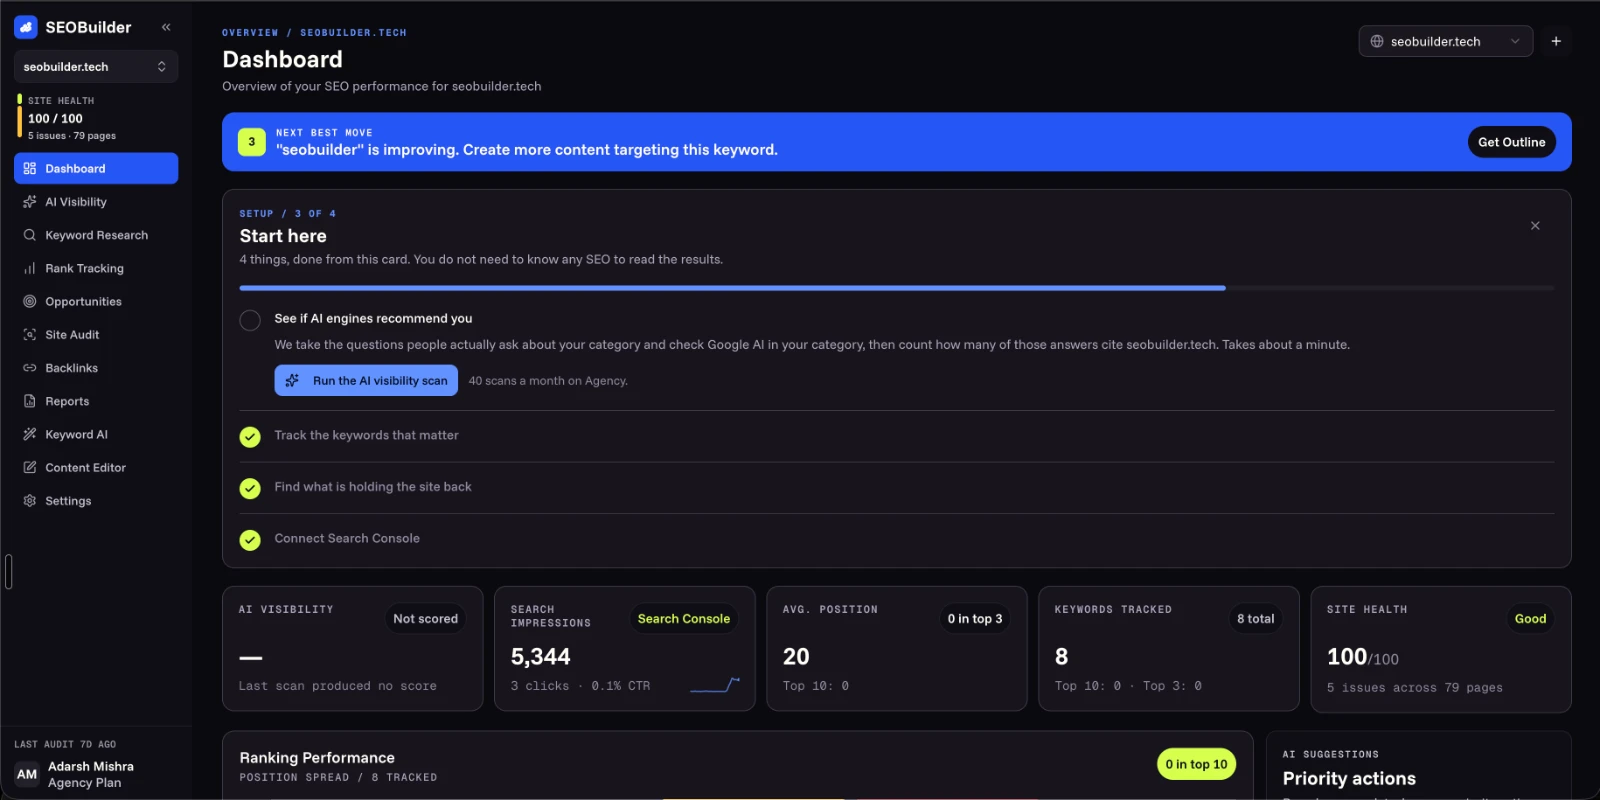Toggle Find what is holding checkmark
The image size is (1600, 800).
[250, 488]
